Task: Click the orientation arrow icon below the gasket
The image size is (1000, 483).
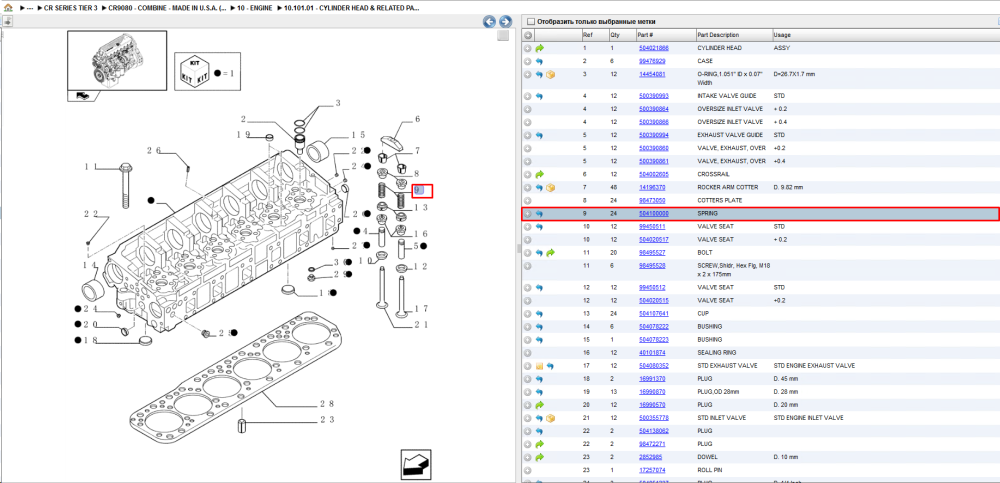Action: pyautogui.click(x=416, y=464)
